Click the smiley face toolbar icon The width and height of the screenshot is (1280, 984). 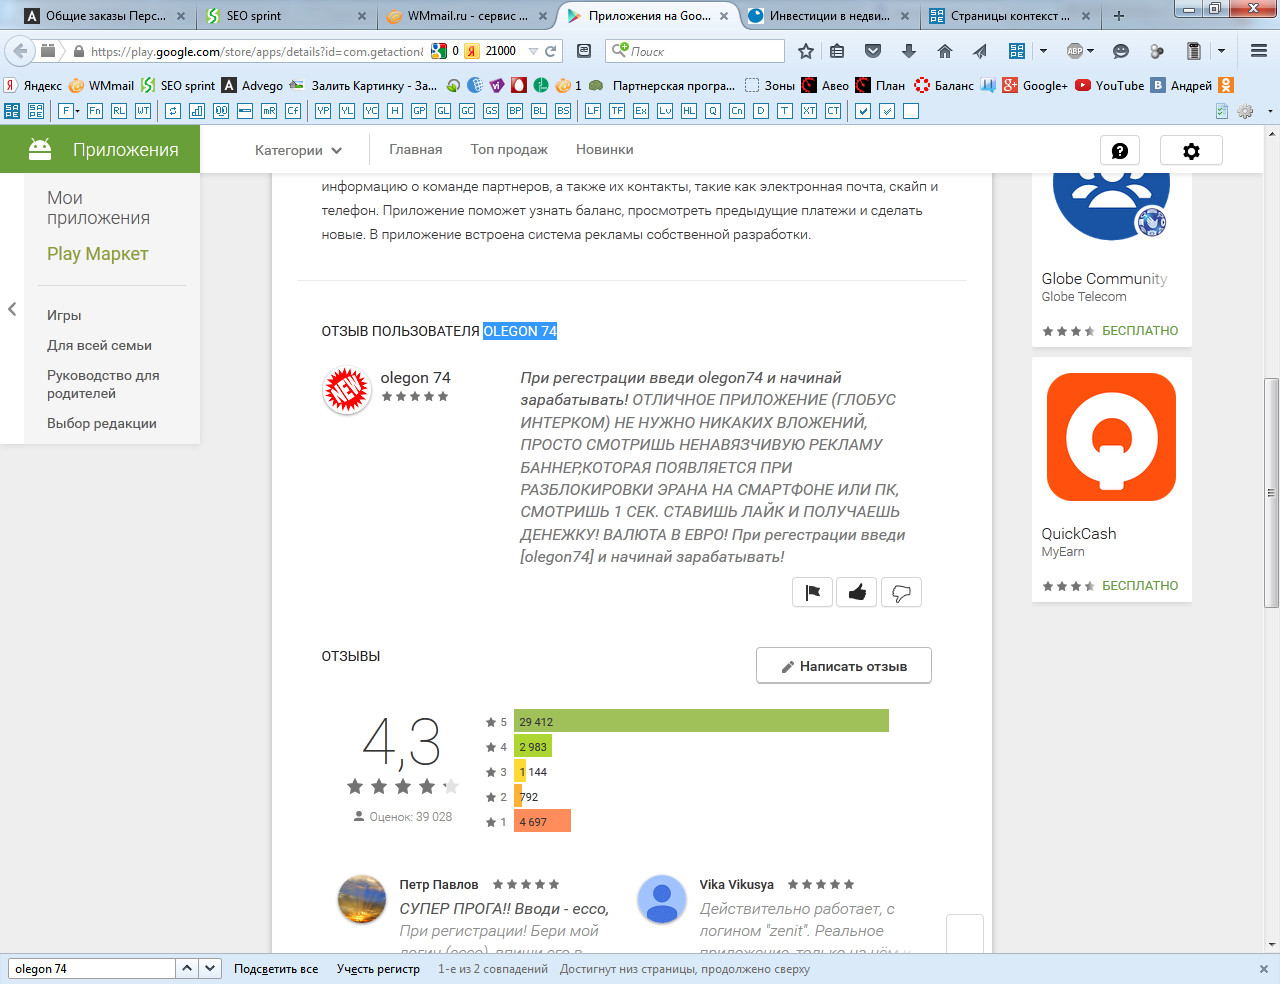tap(1121, 51)
